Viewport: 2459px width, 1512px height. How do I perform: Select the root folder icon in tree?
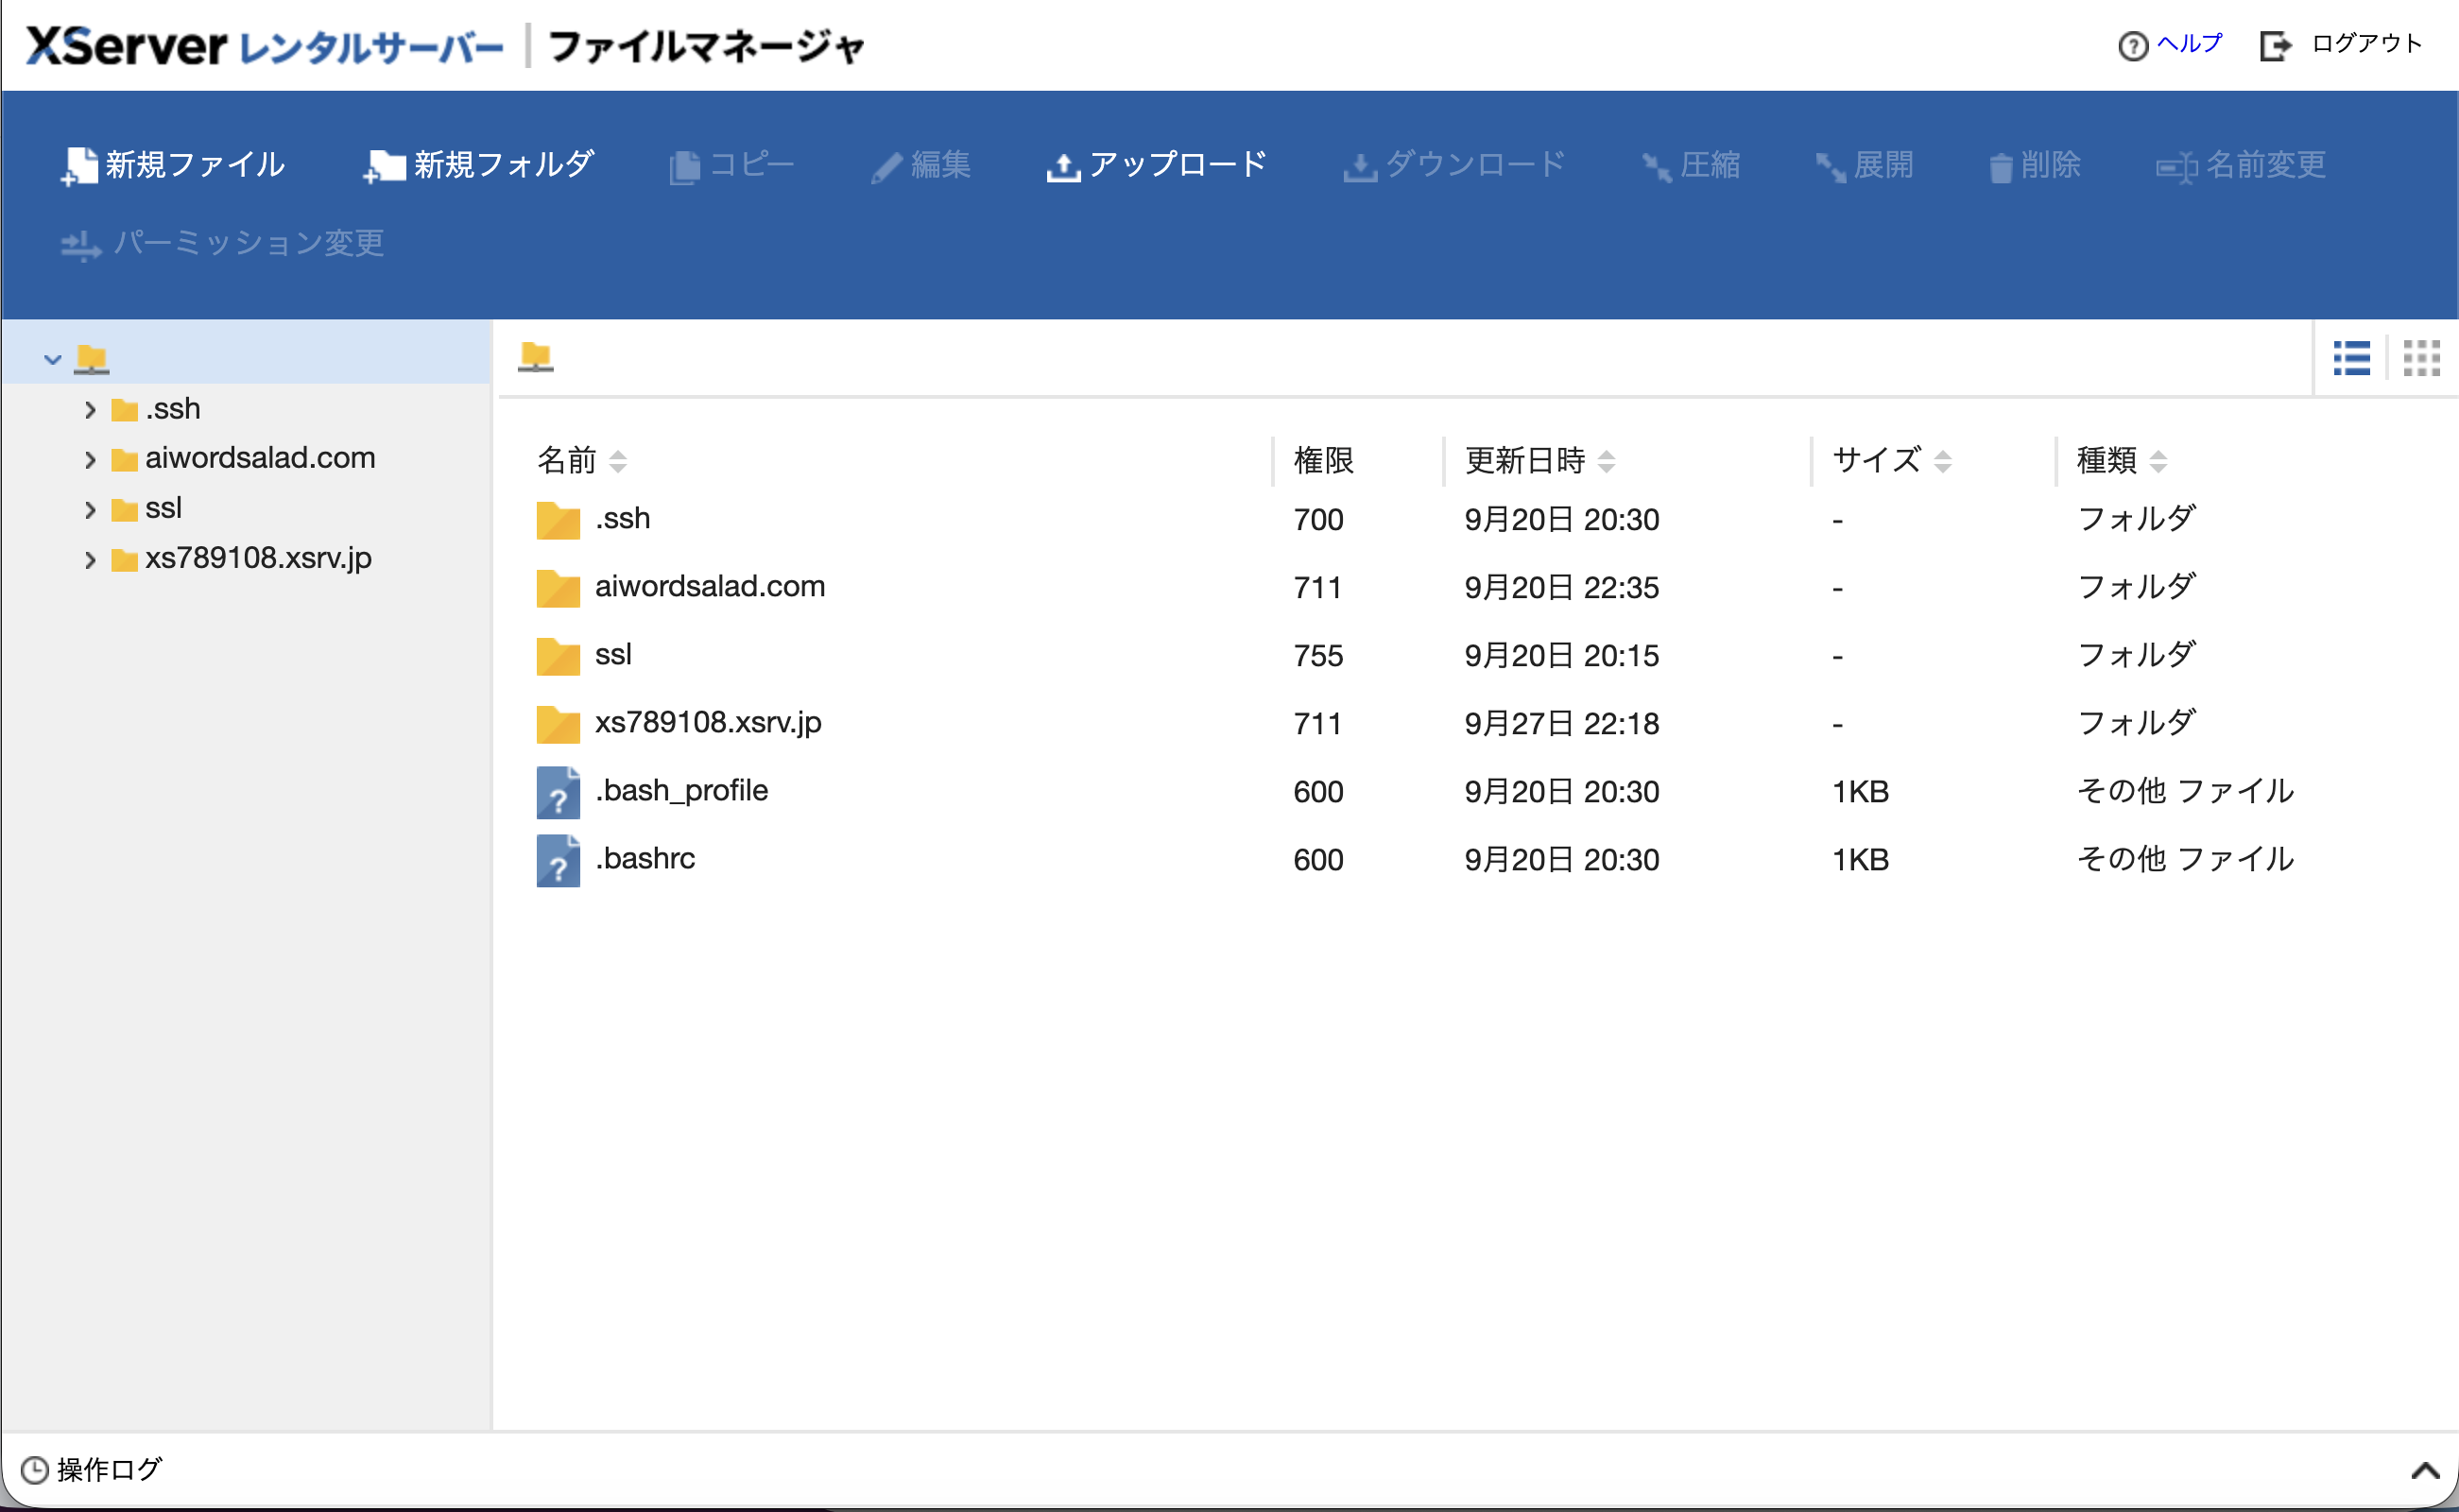[x=91, y=359]
